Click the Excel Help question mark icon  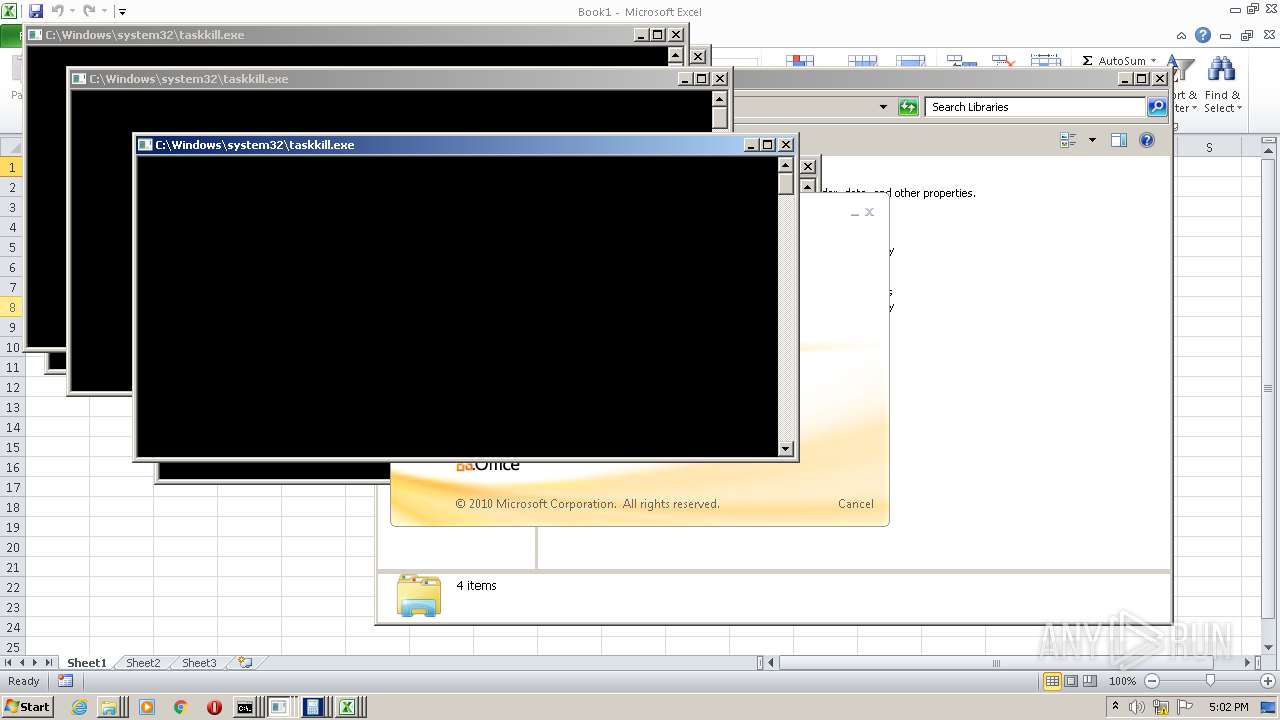(x=1203, y=35)
